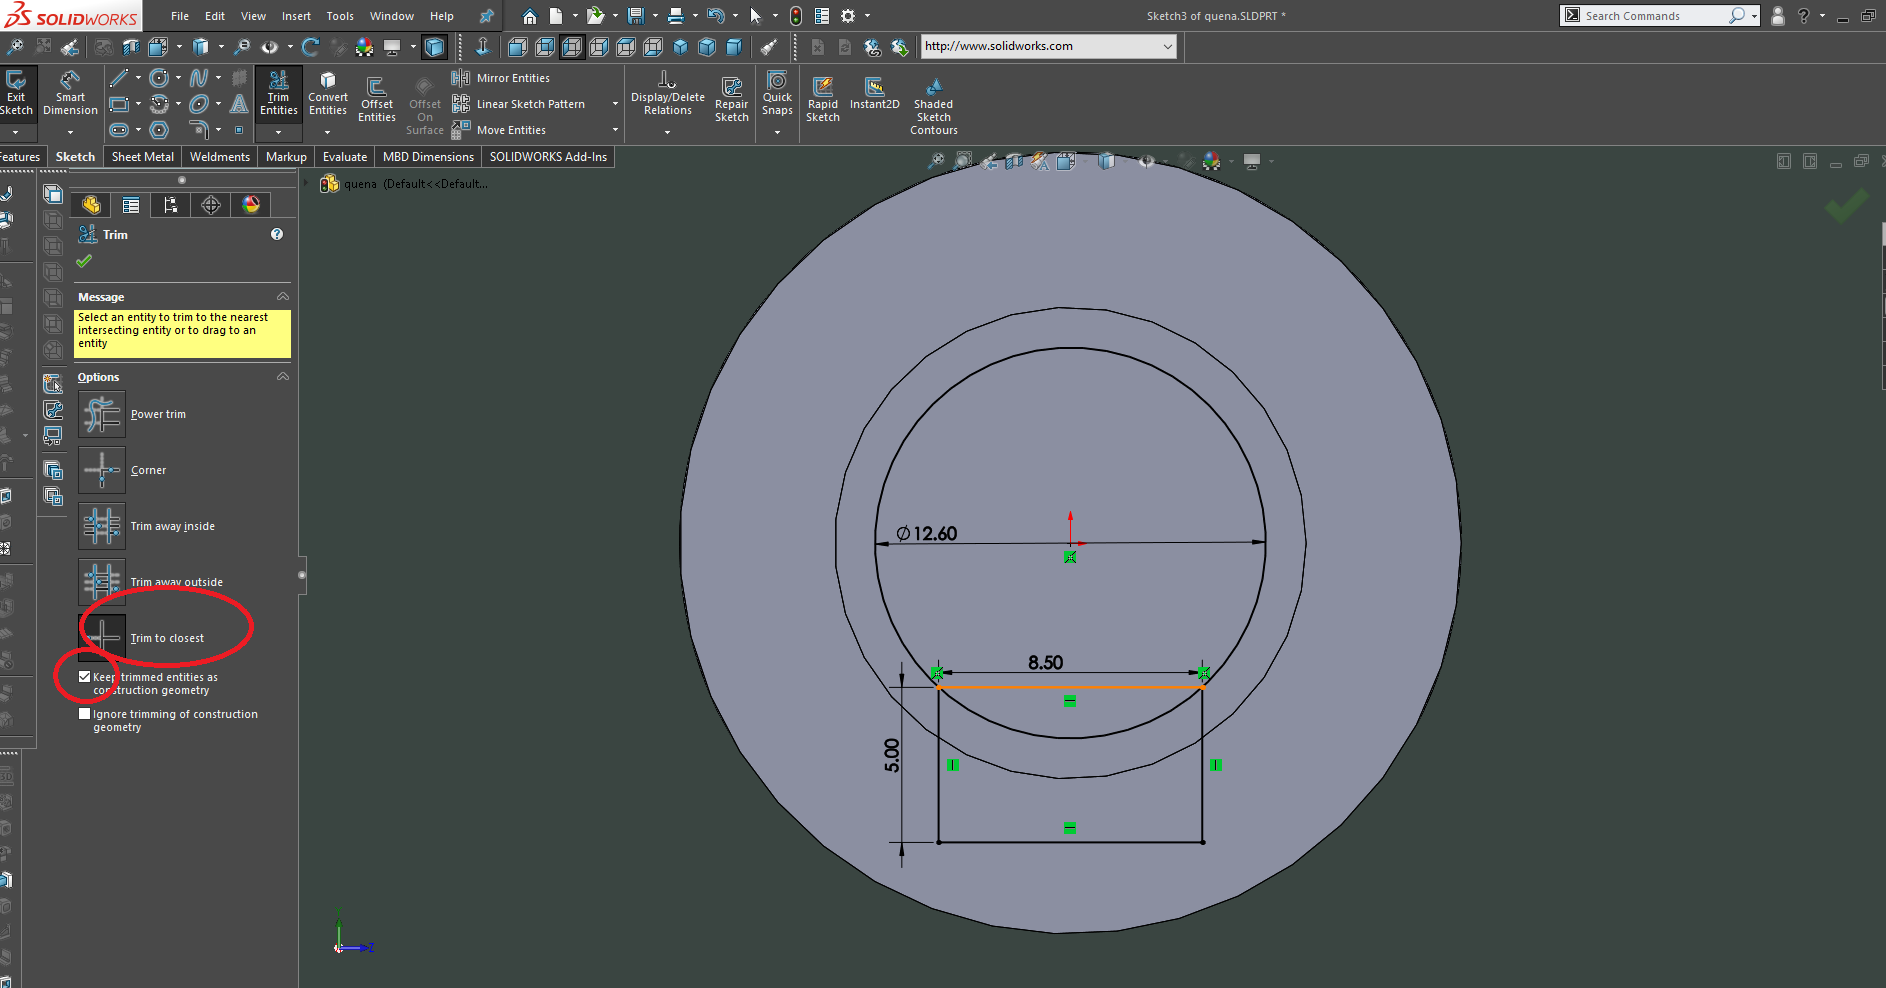Enable Instant2D
The width and height of the screenshot is (1886, 988).
(x=875, y=93)
